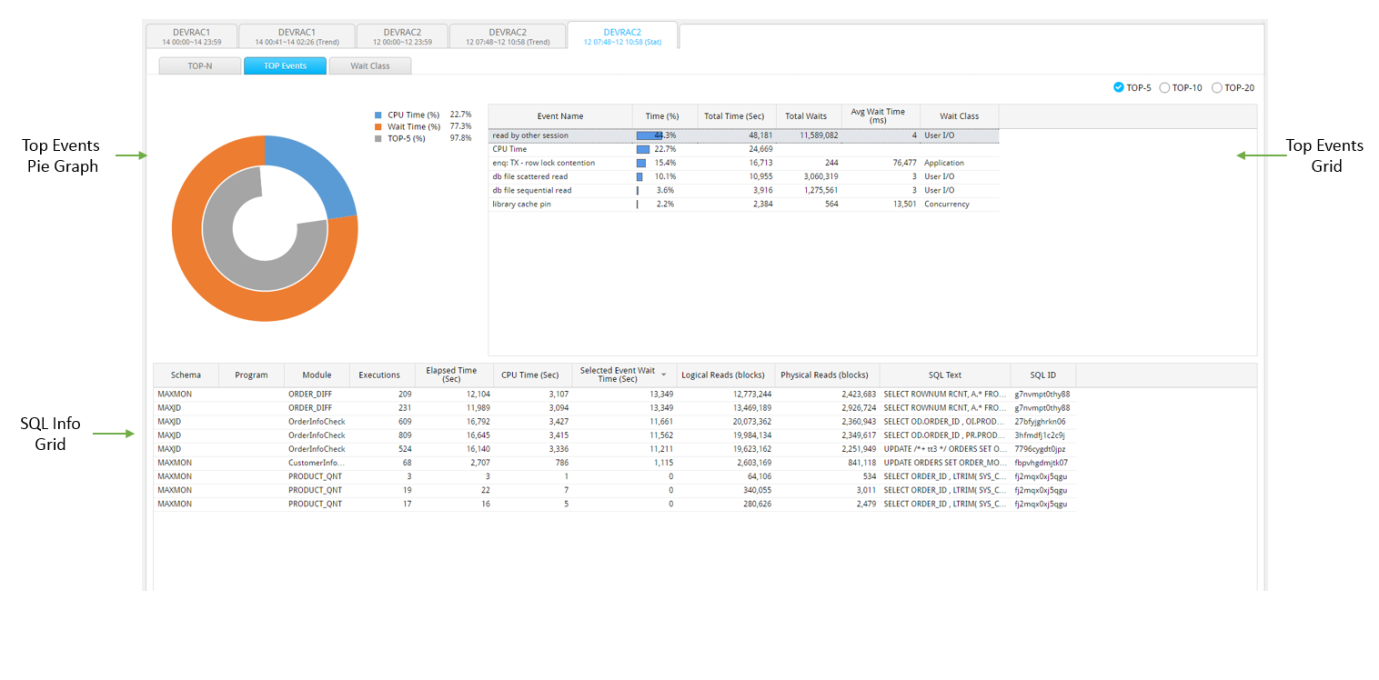Click the 16,792 elapsed time cell
1379x680 pixels.
click(x=453, y=422)
